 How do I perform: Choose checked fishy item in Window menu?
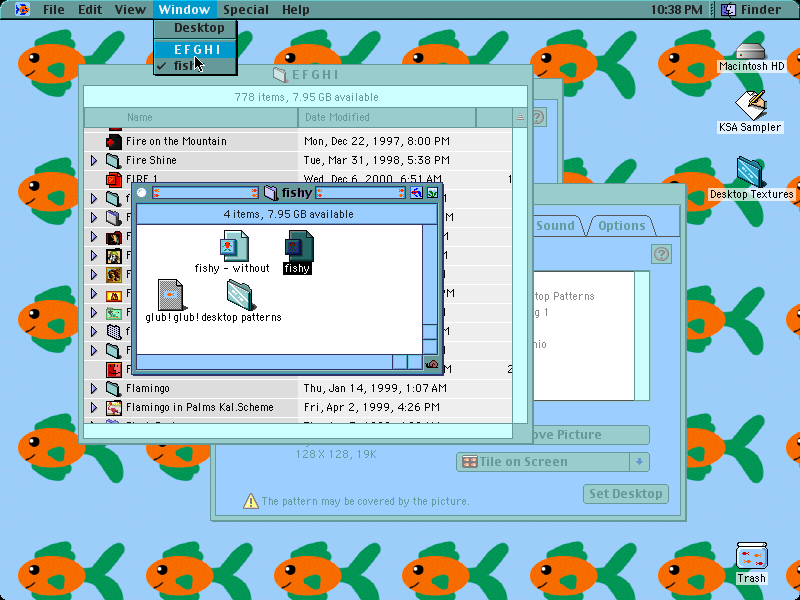tap(195, 65)
